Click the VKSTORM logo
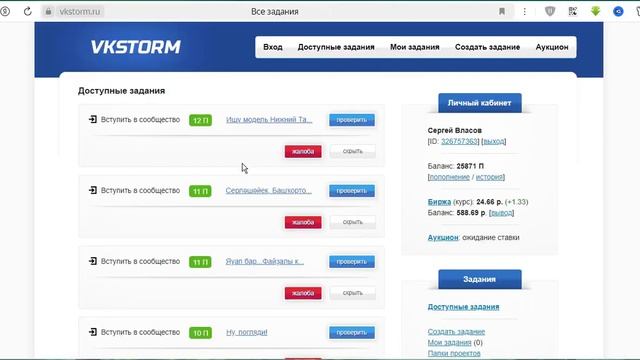Viewport: 640px width, 360px height. [136, 47]
